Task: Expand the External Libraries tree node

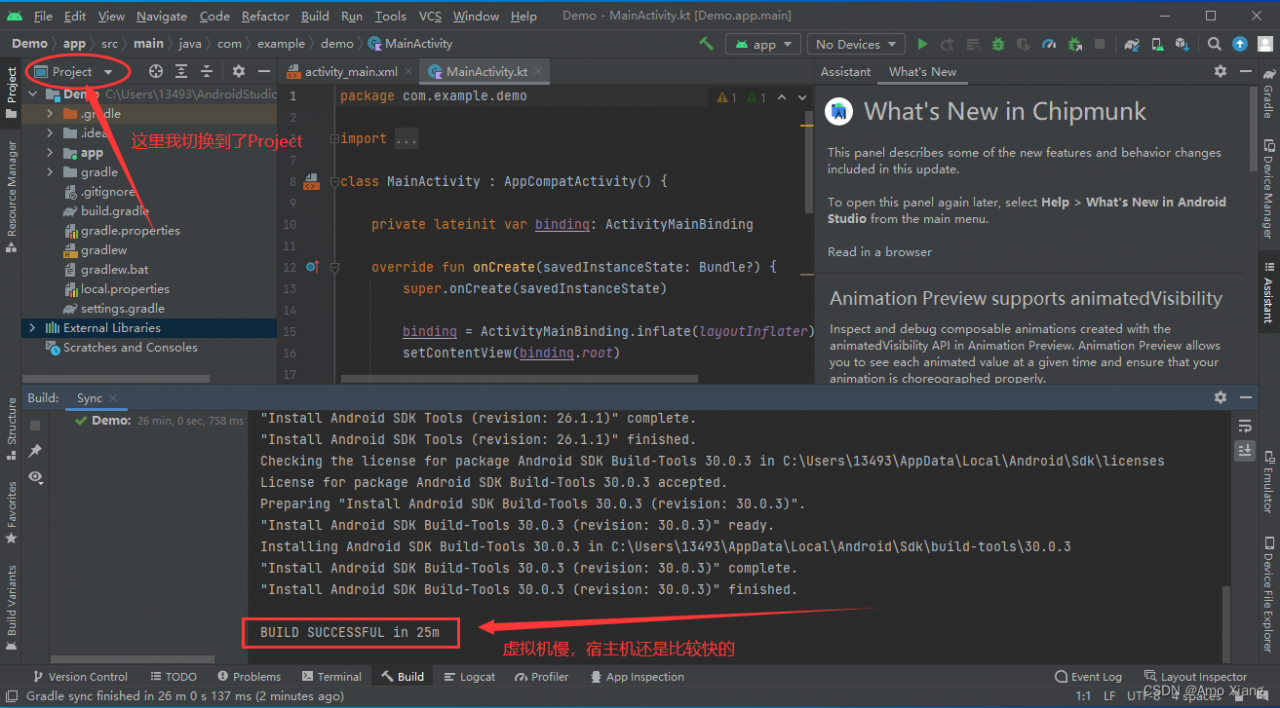Action: coord(32,328)
